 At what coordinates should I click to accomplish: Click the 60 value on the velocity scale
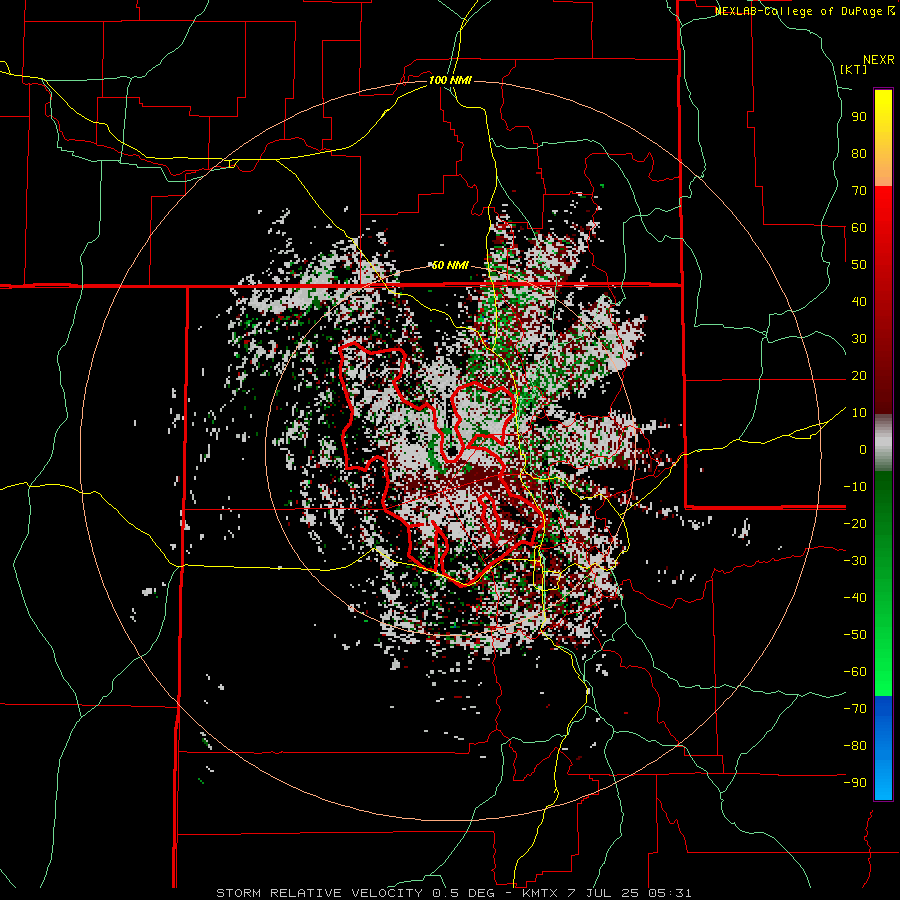click(x=859, y=228)
